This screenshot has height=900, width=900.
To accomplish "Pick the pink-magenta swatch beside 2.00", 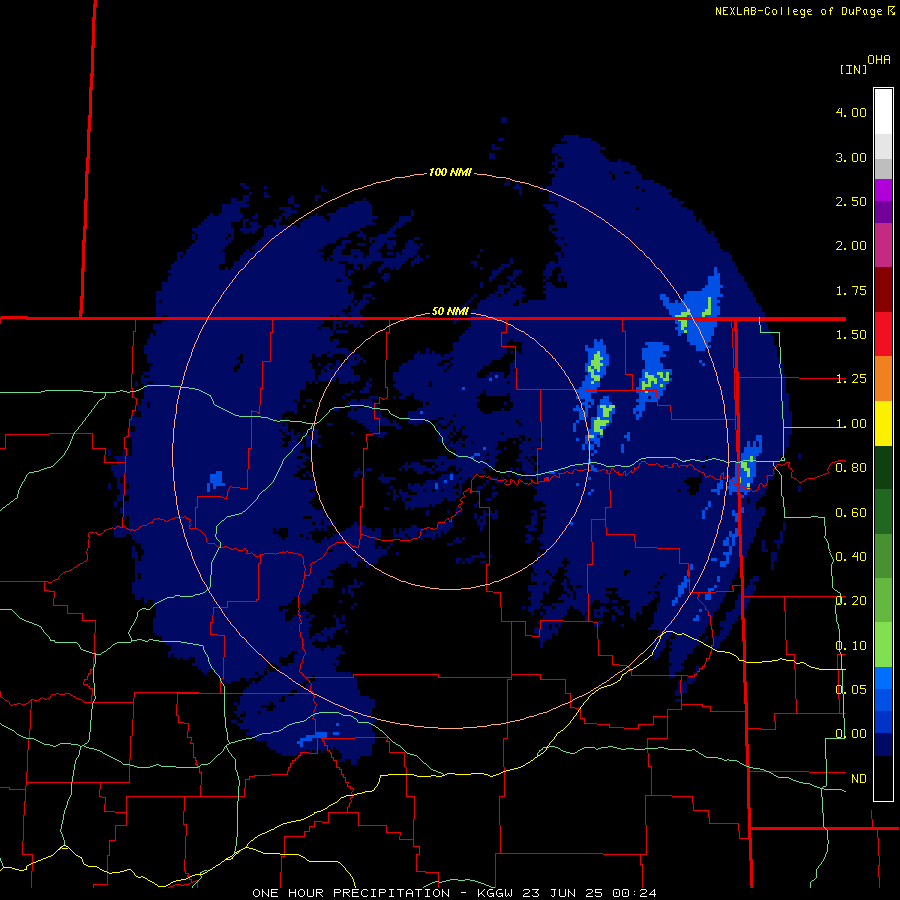I will [883, 246].
